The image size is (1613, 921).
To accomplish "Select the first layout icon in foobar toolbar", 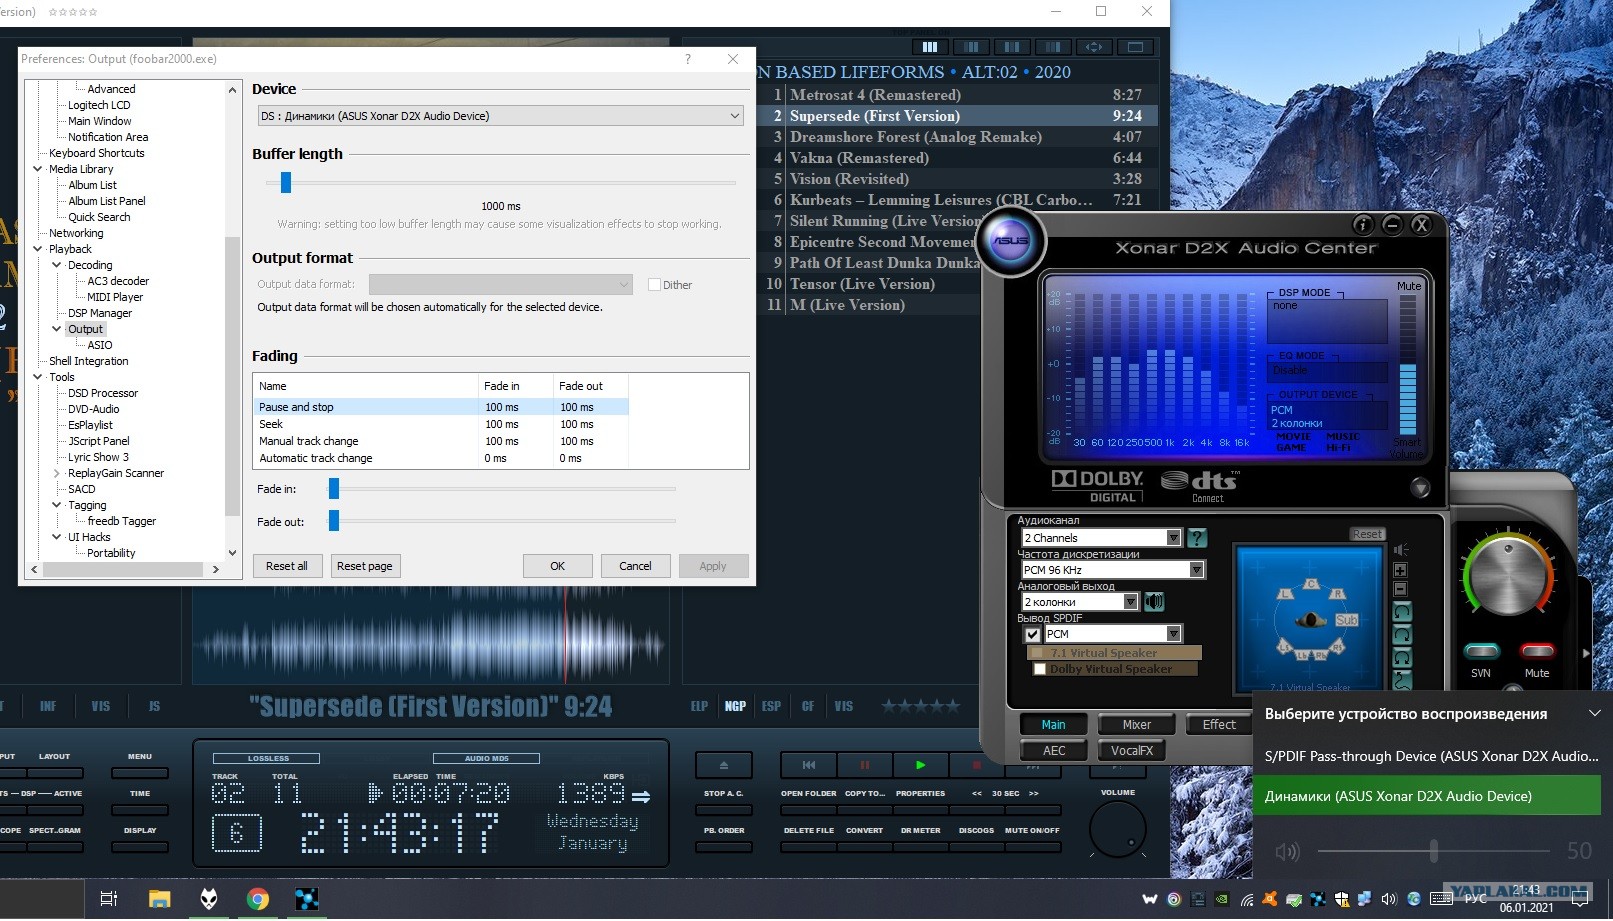I will click(930, 47).
